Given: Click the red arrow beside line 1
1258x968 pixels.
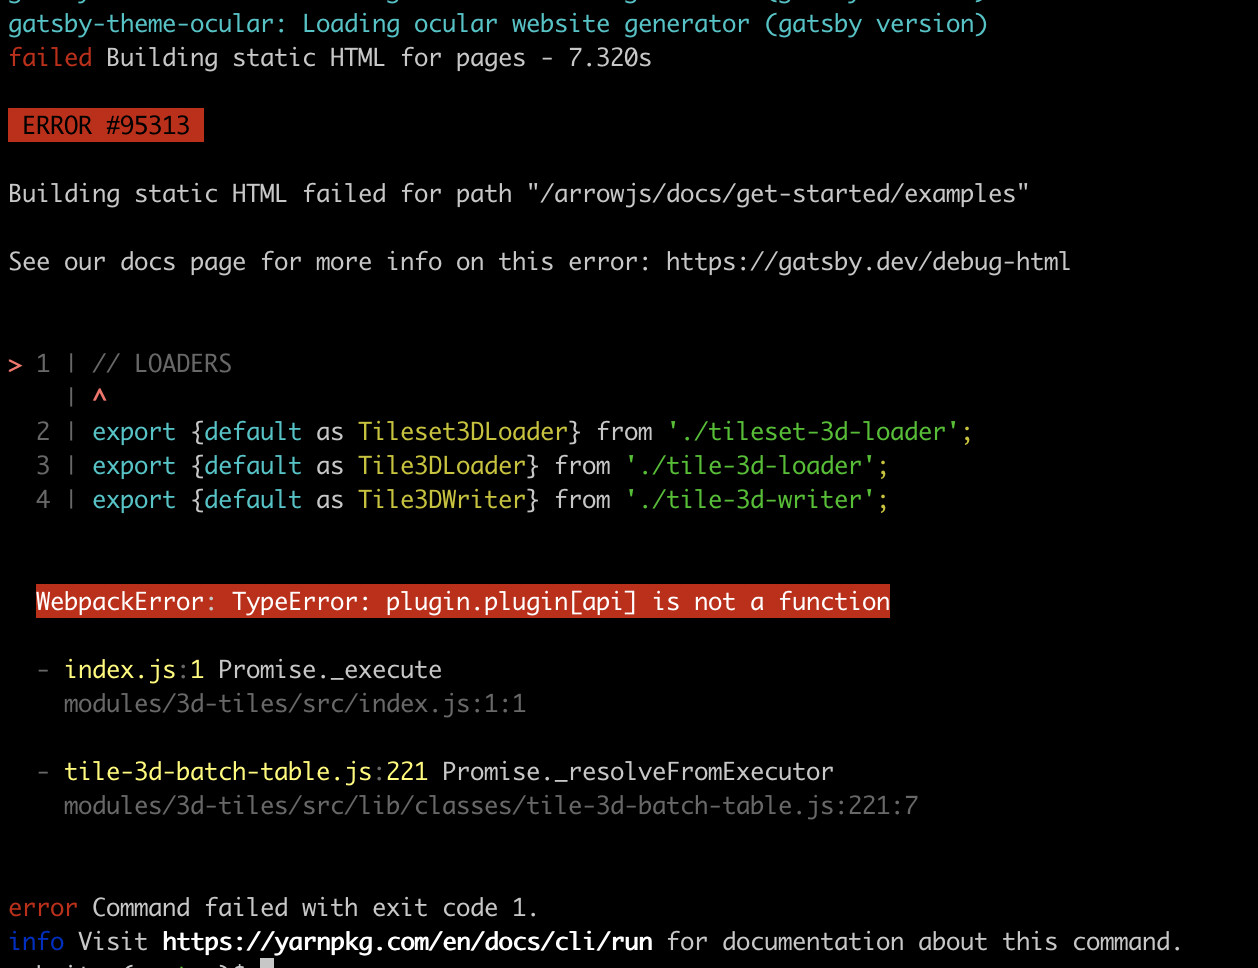Looking at the screenshot, I should (x=14, y=365).
